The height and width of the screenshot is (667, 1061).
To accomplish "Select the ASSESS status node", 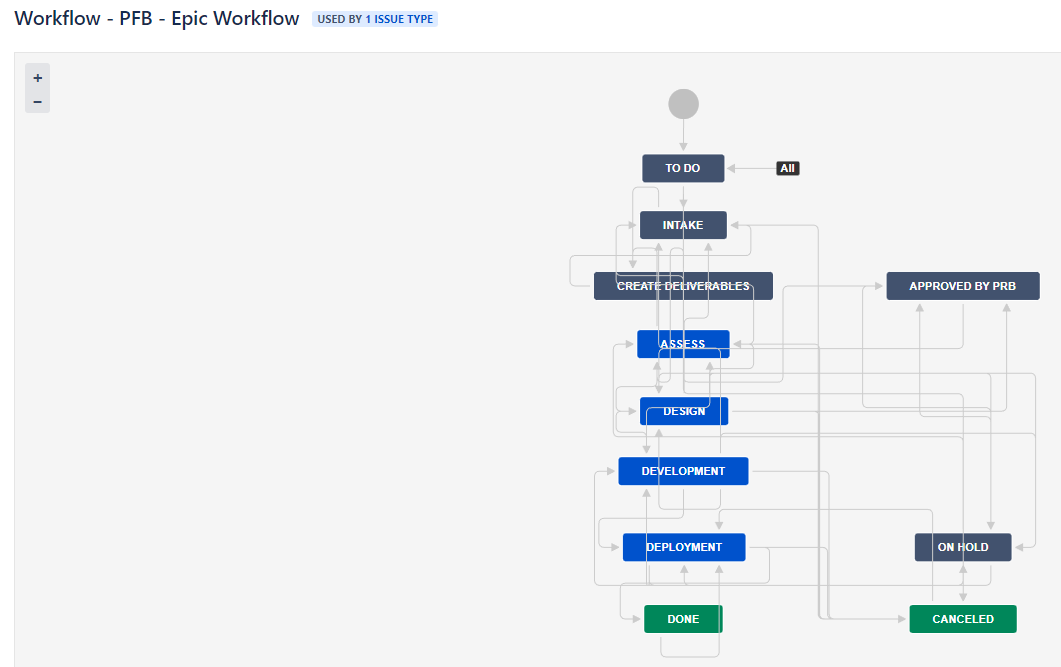I will point(683,344).
